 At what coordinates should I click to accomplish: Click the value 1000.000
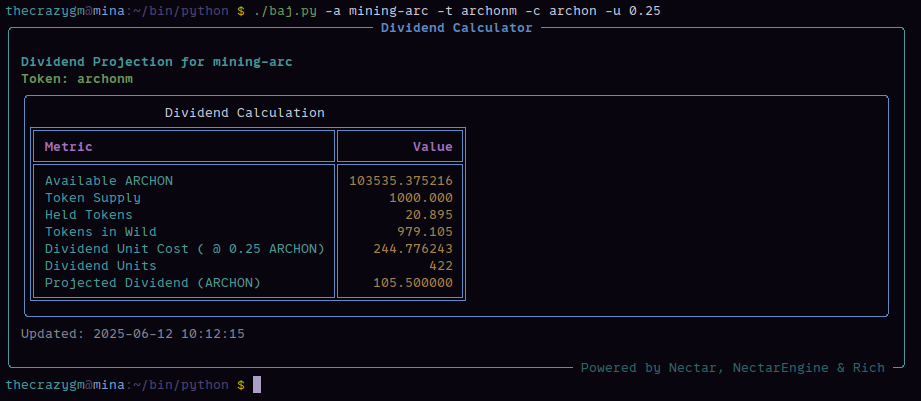pos(421,198)
